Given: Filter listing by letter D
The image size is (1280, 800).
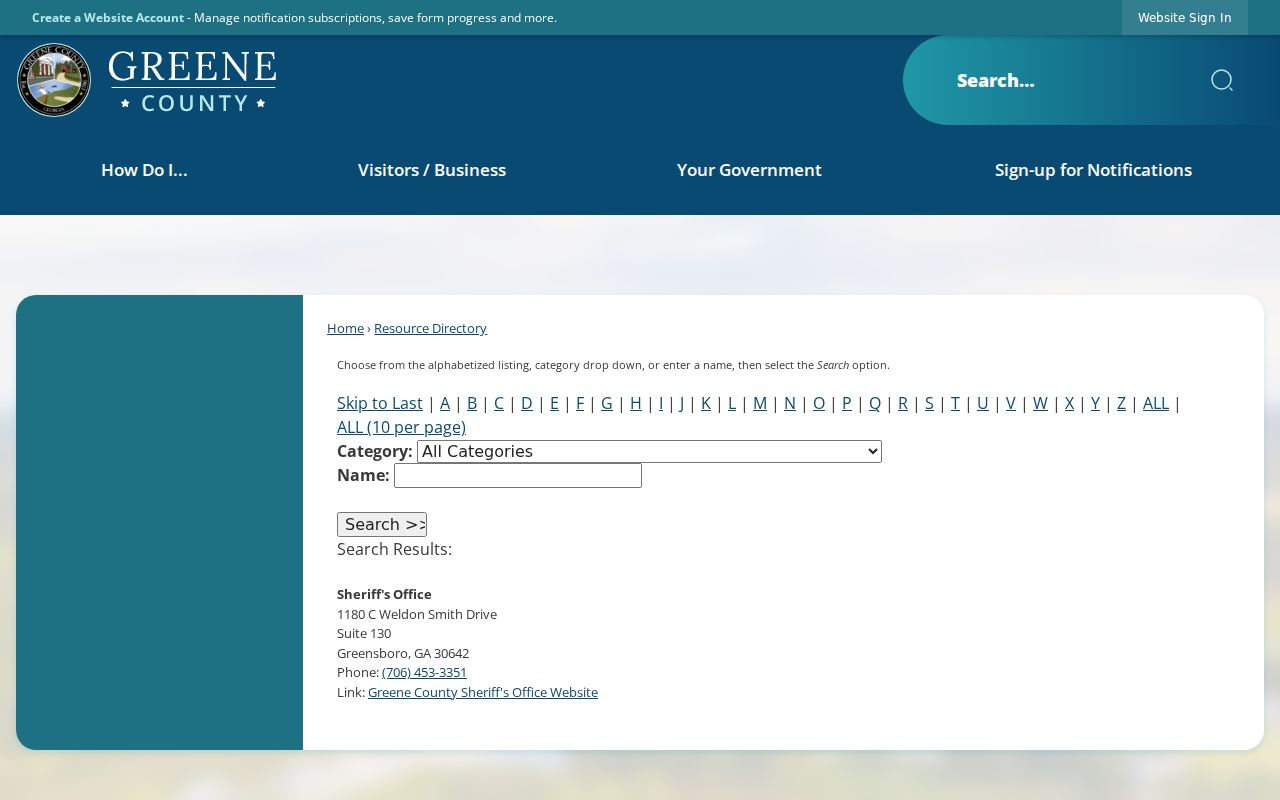Looking at the screenshot, I should tap(527, 403).
